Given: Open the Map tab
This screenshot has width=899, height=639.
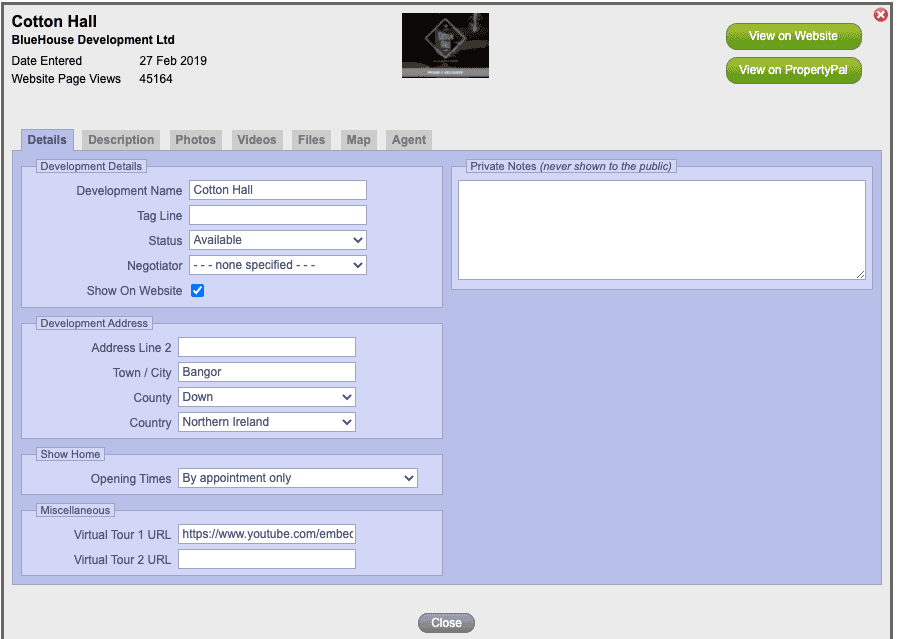Looking at the screenshot, I should pyautogui.click(x=358, y=140).
